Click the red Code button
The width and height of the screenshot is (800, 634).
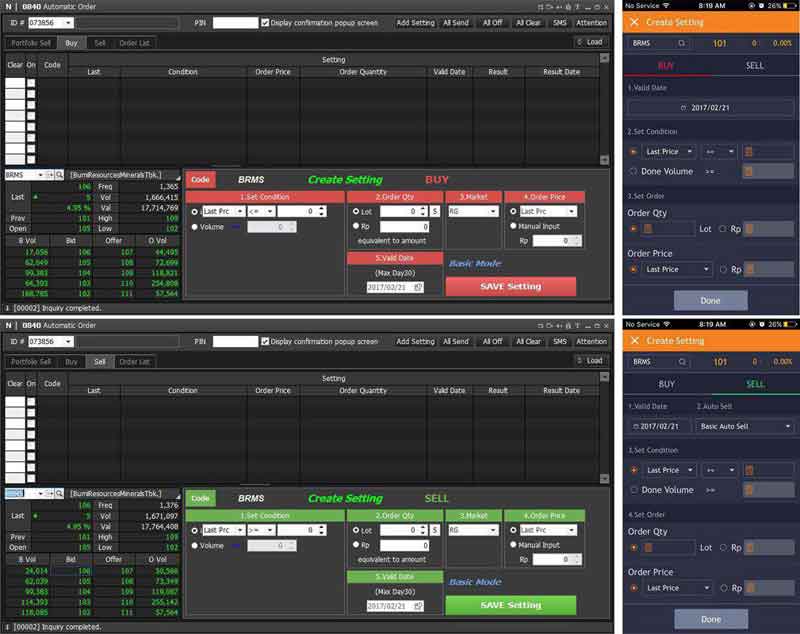pyautogui.click(x=201, y=180)
